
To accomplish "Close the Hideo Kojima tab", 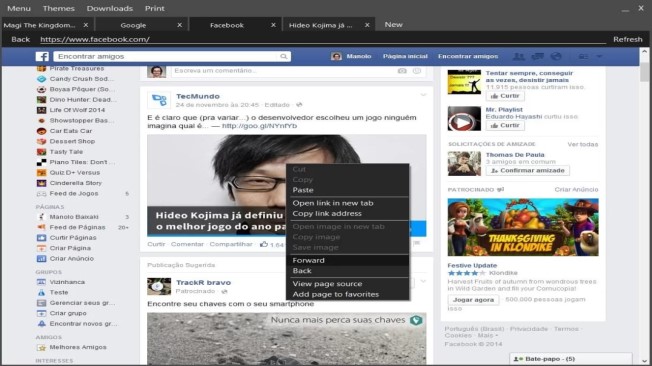I will pyautogui.click(x=367, y=25).
